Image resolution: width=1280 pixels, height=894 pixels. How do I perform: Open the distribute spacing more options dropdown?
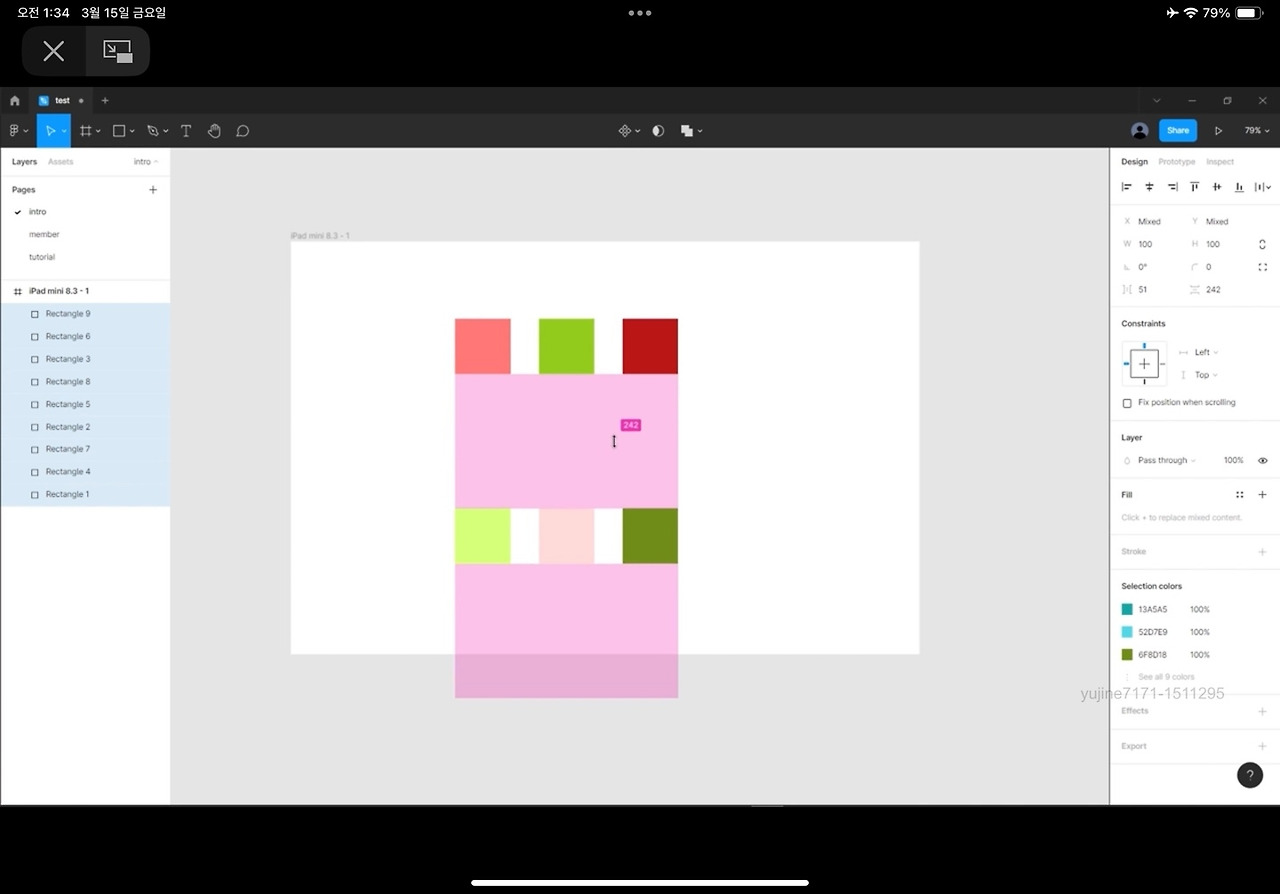[1263, 187]
